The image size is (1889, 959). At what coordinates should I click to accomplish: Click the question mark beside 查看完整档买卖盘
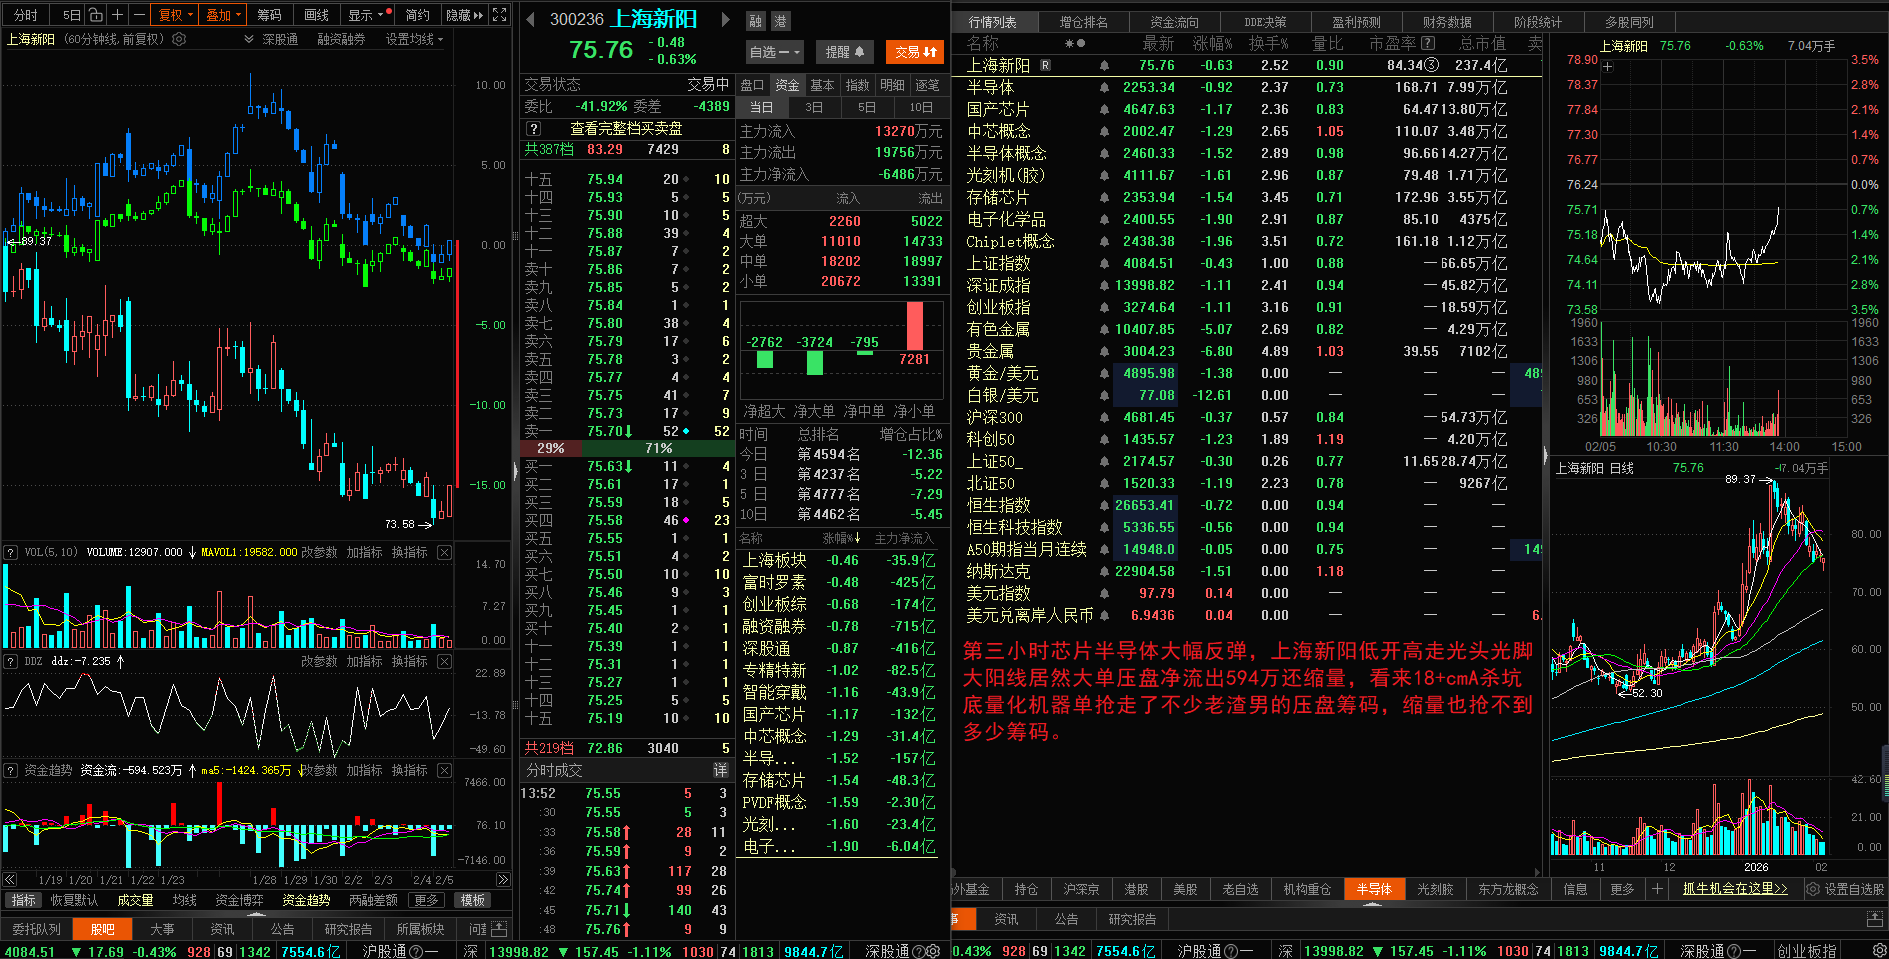534,128
